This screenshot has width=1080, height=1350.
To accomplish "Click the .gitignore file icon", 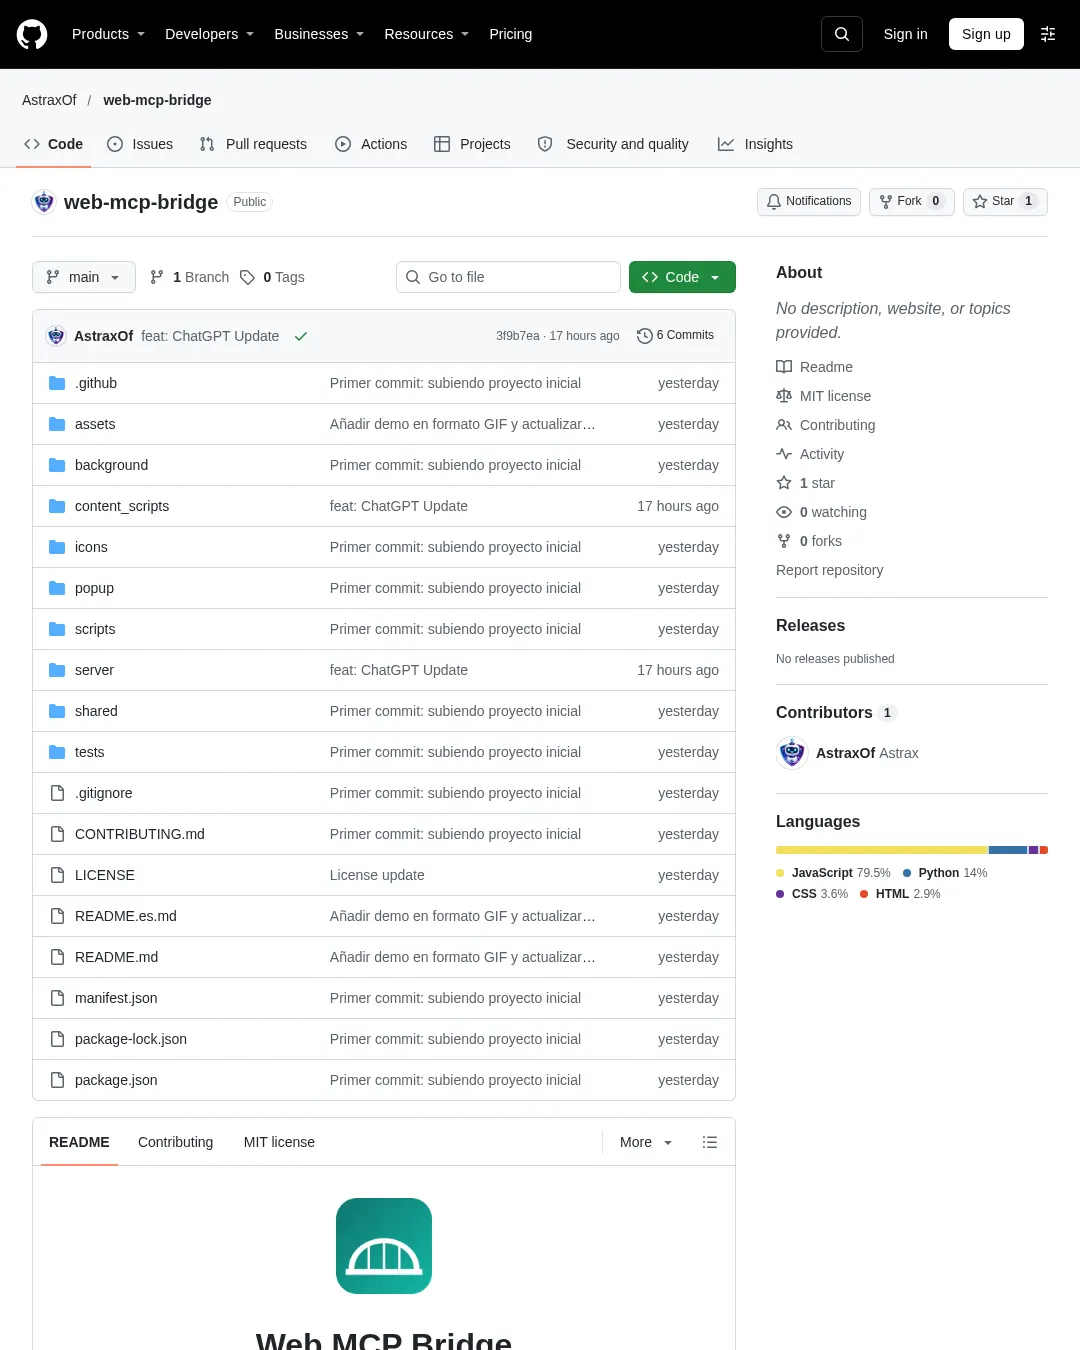I will point(57,793).
